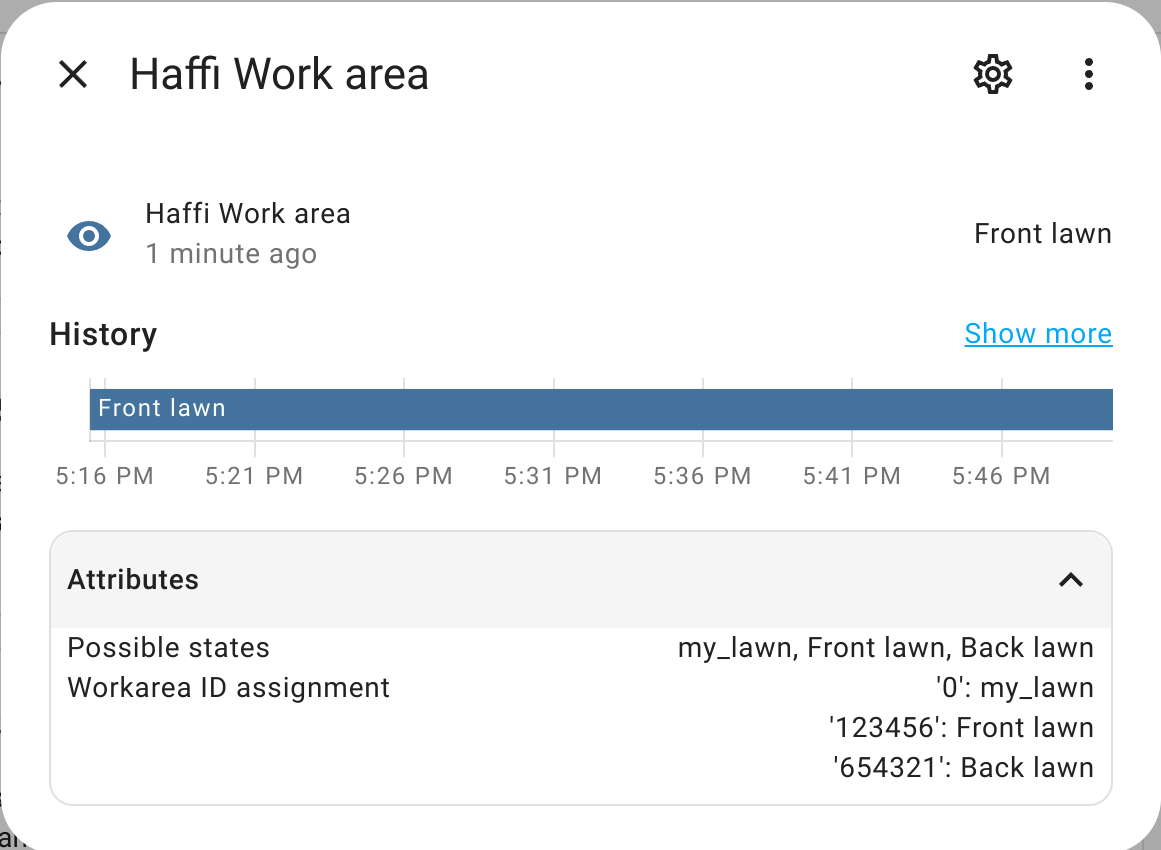Click the '123456': Front lawn entry
The height and width of the screenshot is (850, 1161).
click(x=960, y=728)
